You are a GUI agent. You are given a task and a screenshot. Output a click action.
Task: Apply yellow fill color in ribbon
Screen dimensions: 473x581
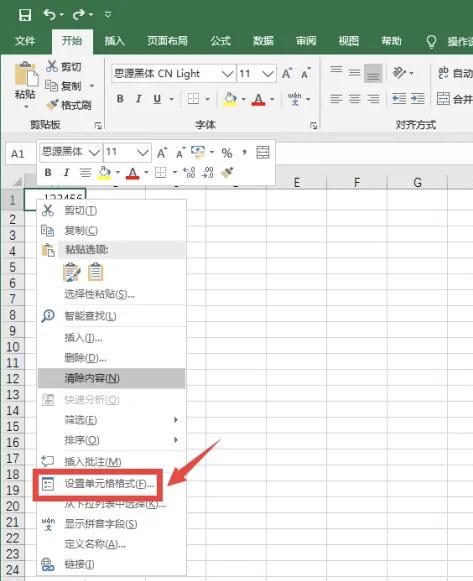tap(230, 99)
